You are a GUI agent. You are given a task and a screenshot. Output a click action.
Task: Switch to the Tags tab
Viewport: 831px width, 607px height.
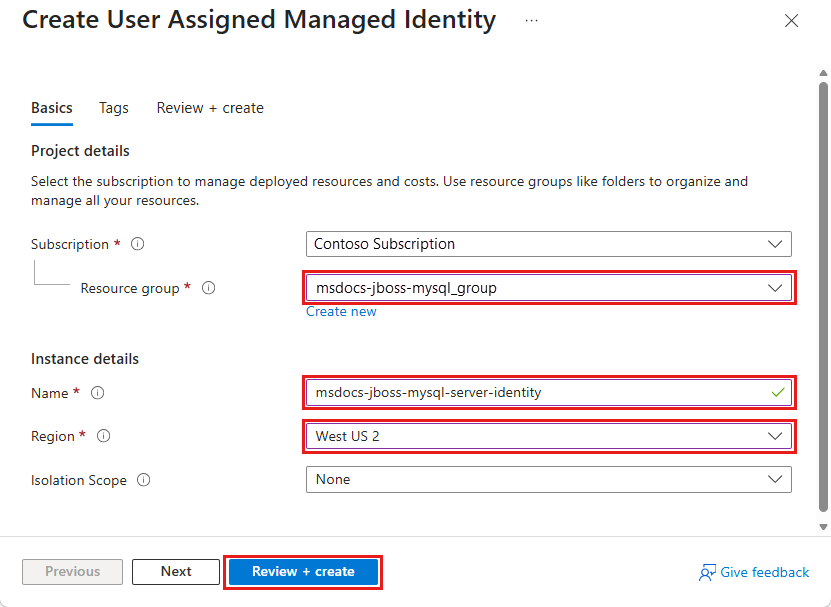pyautogui.click(x=113, y=108)
